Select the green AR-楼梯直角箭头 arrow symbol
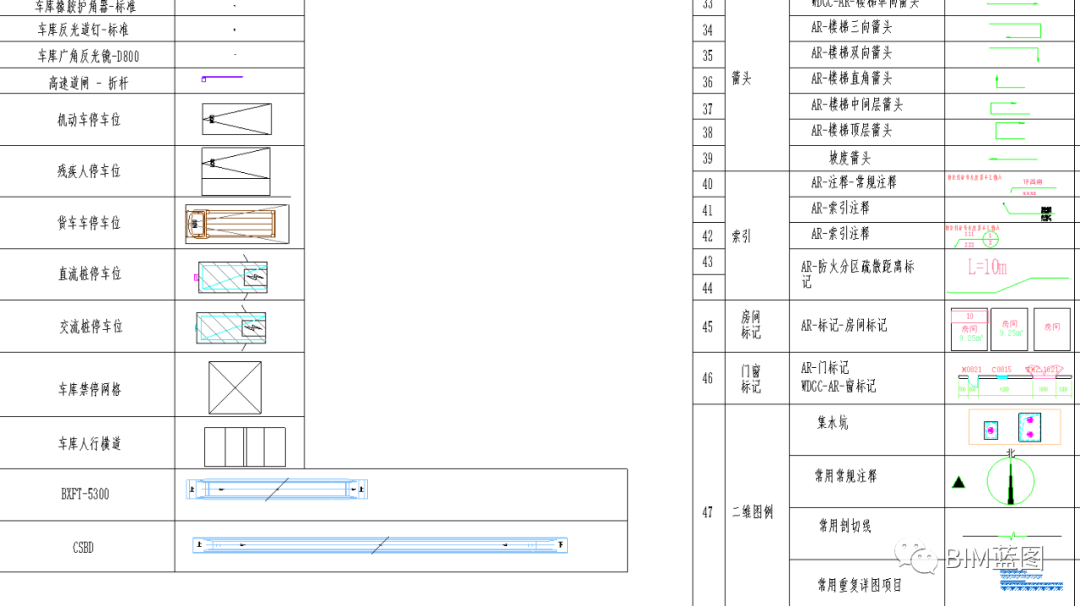 (x=1010, y=81)
